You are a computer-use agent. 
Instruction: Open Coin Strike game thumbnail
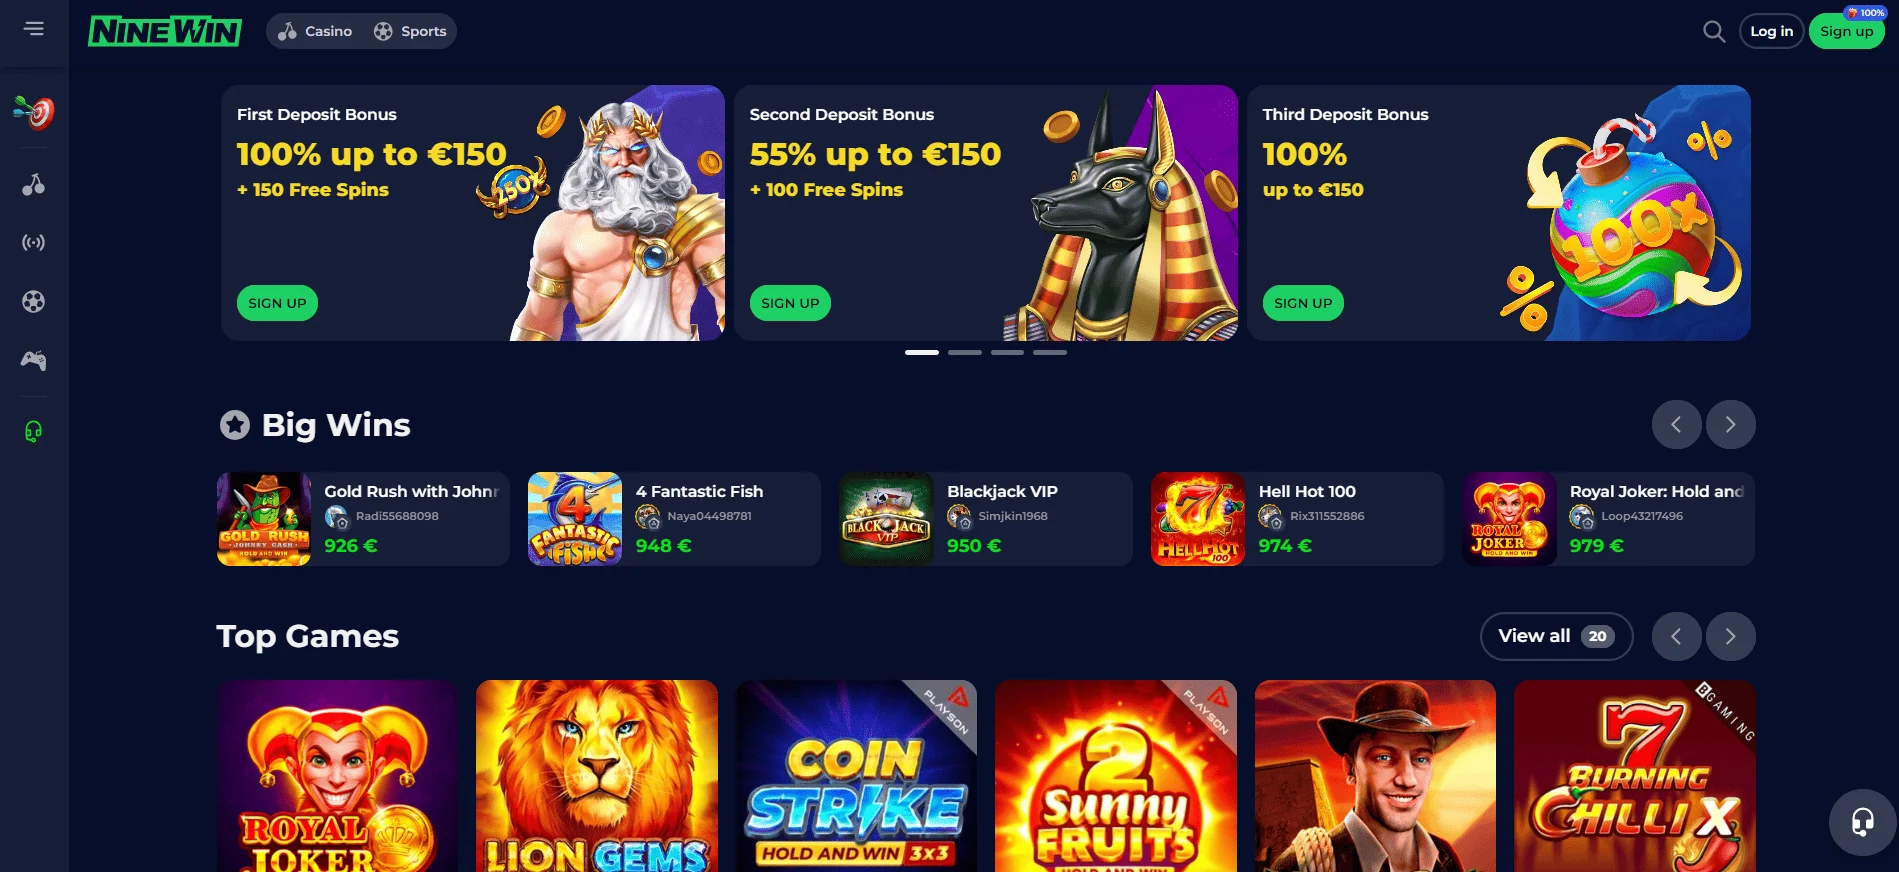[856, 776]
